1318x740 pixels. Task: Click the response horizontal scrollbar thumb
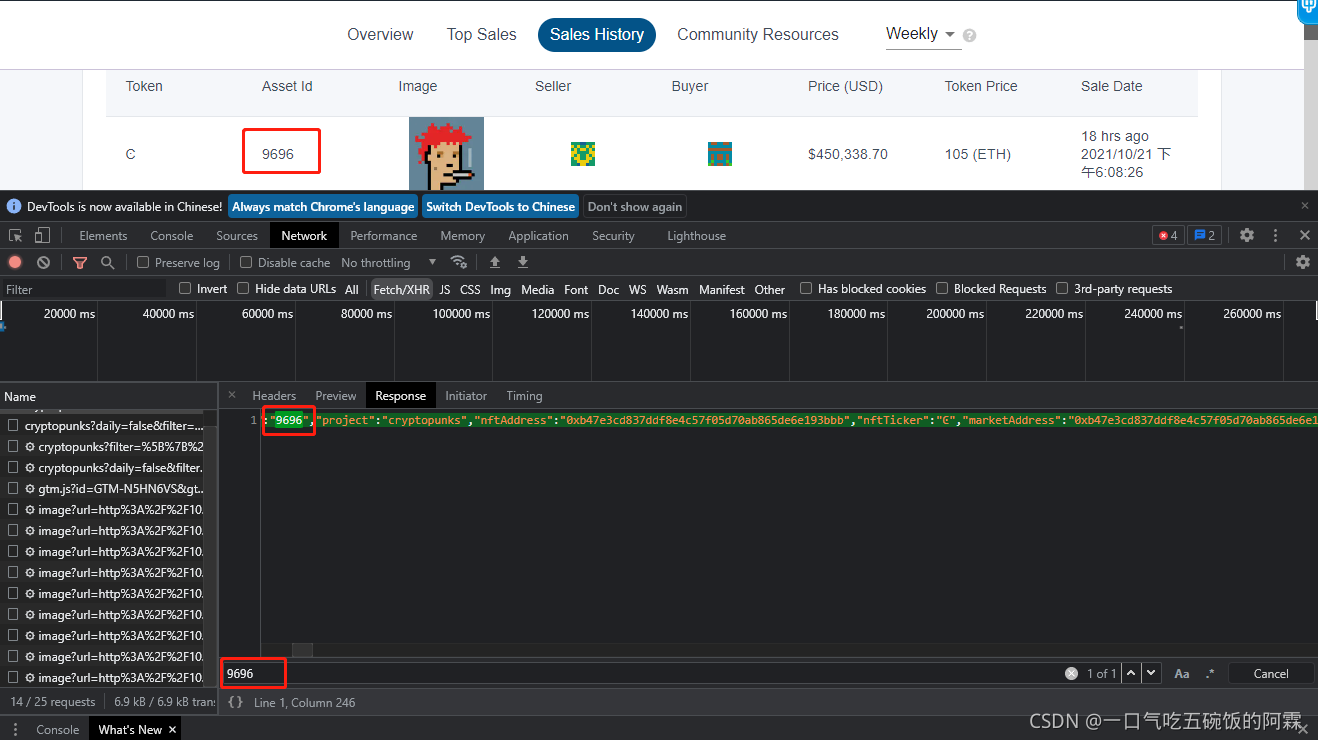pyautogui.click(x=302, y=650)
